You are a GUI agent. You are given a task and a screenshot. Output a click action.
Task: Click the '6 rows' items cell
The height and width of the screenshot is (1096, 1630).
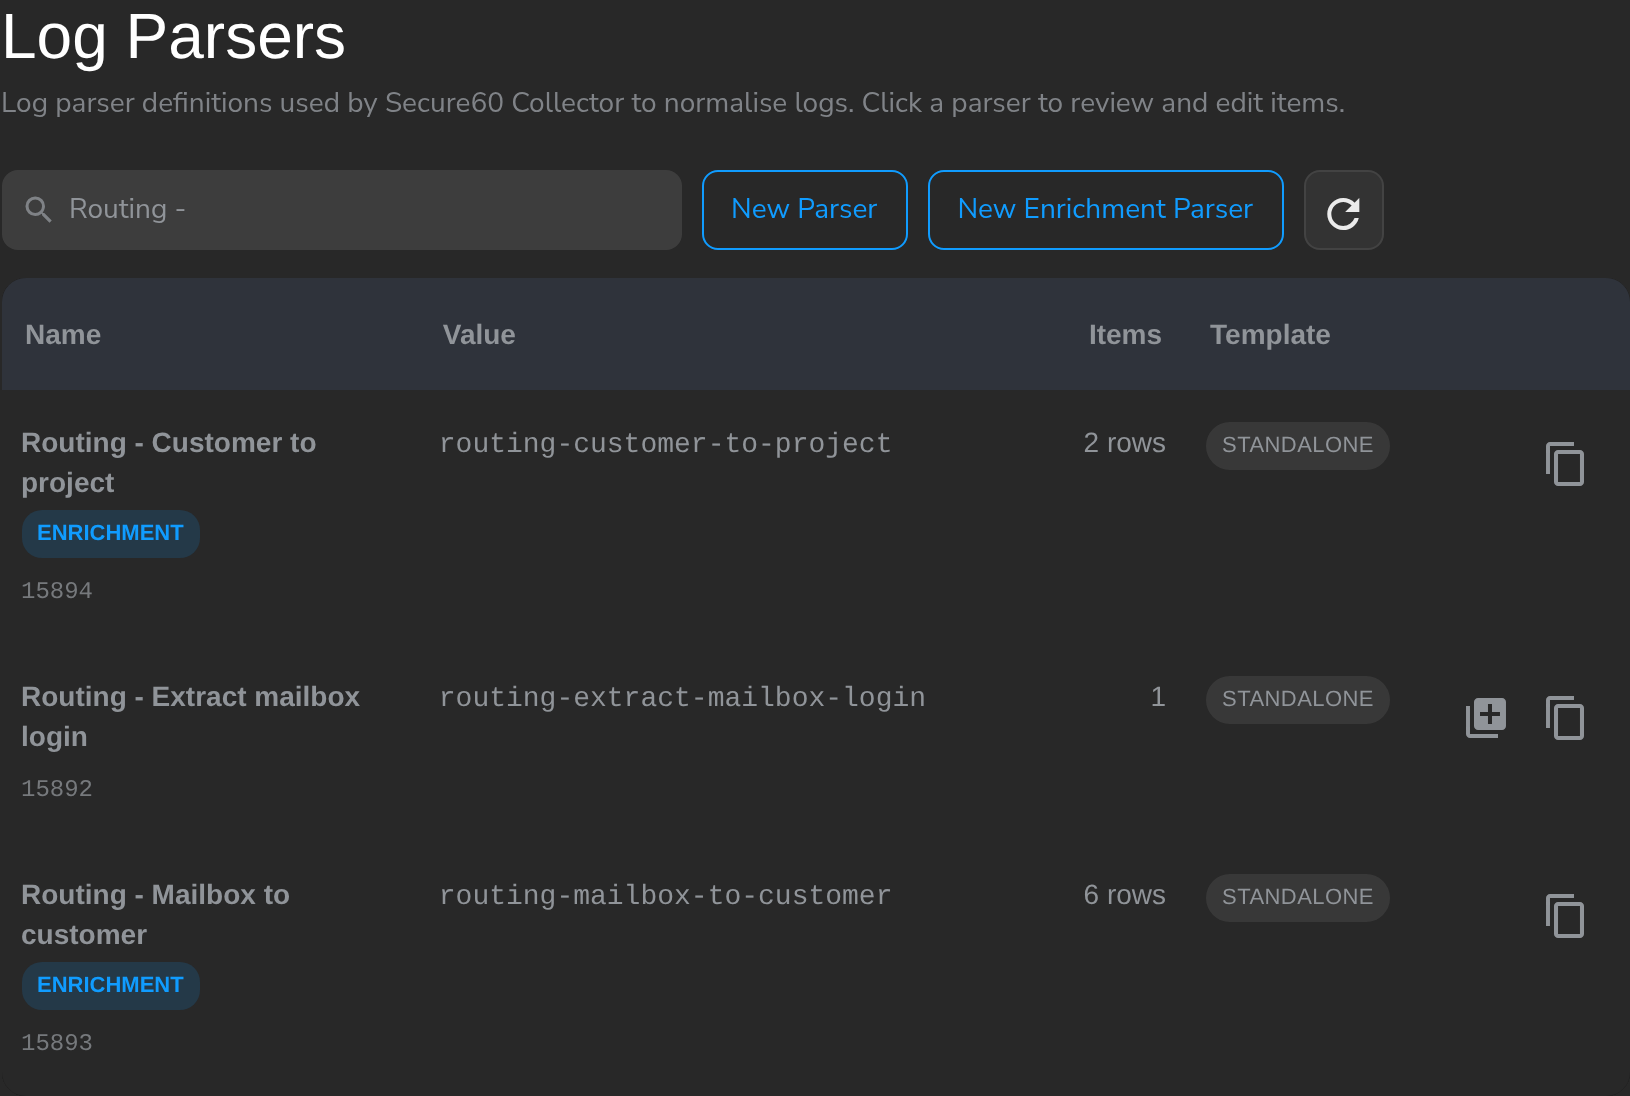coord(1124,895)
